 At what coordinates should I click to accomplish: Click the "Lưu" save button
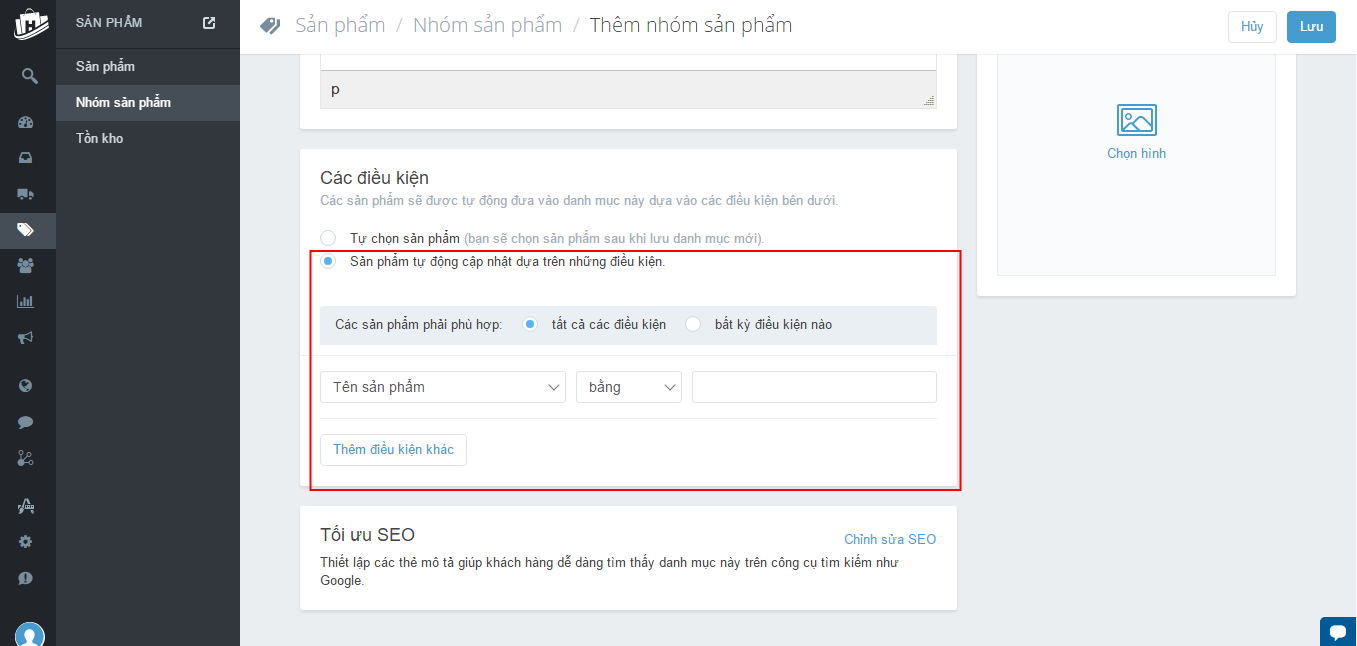(1311, 27)
